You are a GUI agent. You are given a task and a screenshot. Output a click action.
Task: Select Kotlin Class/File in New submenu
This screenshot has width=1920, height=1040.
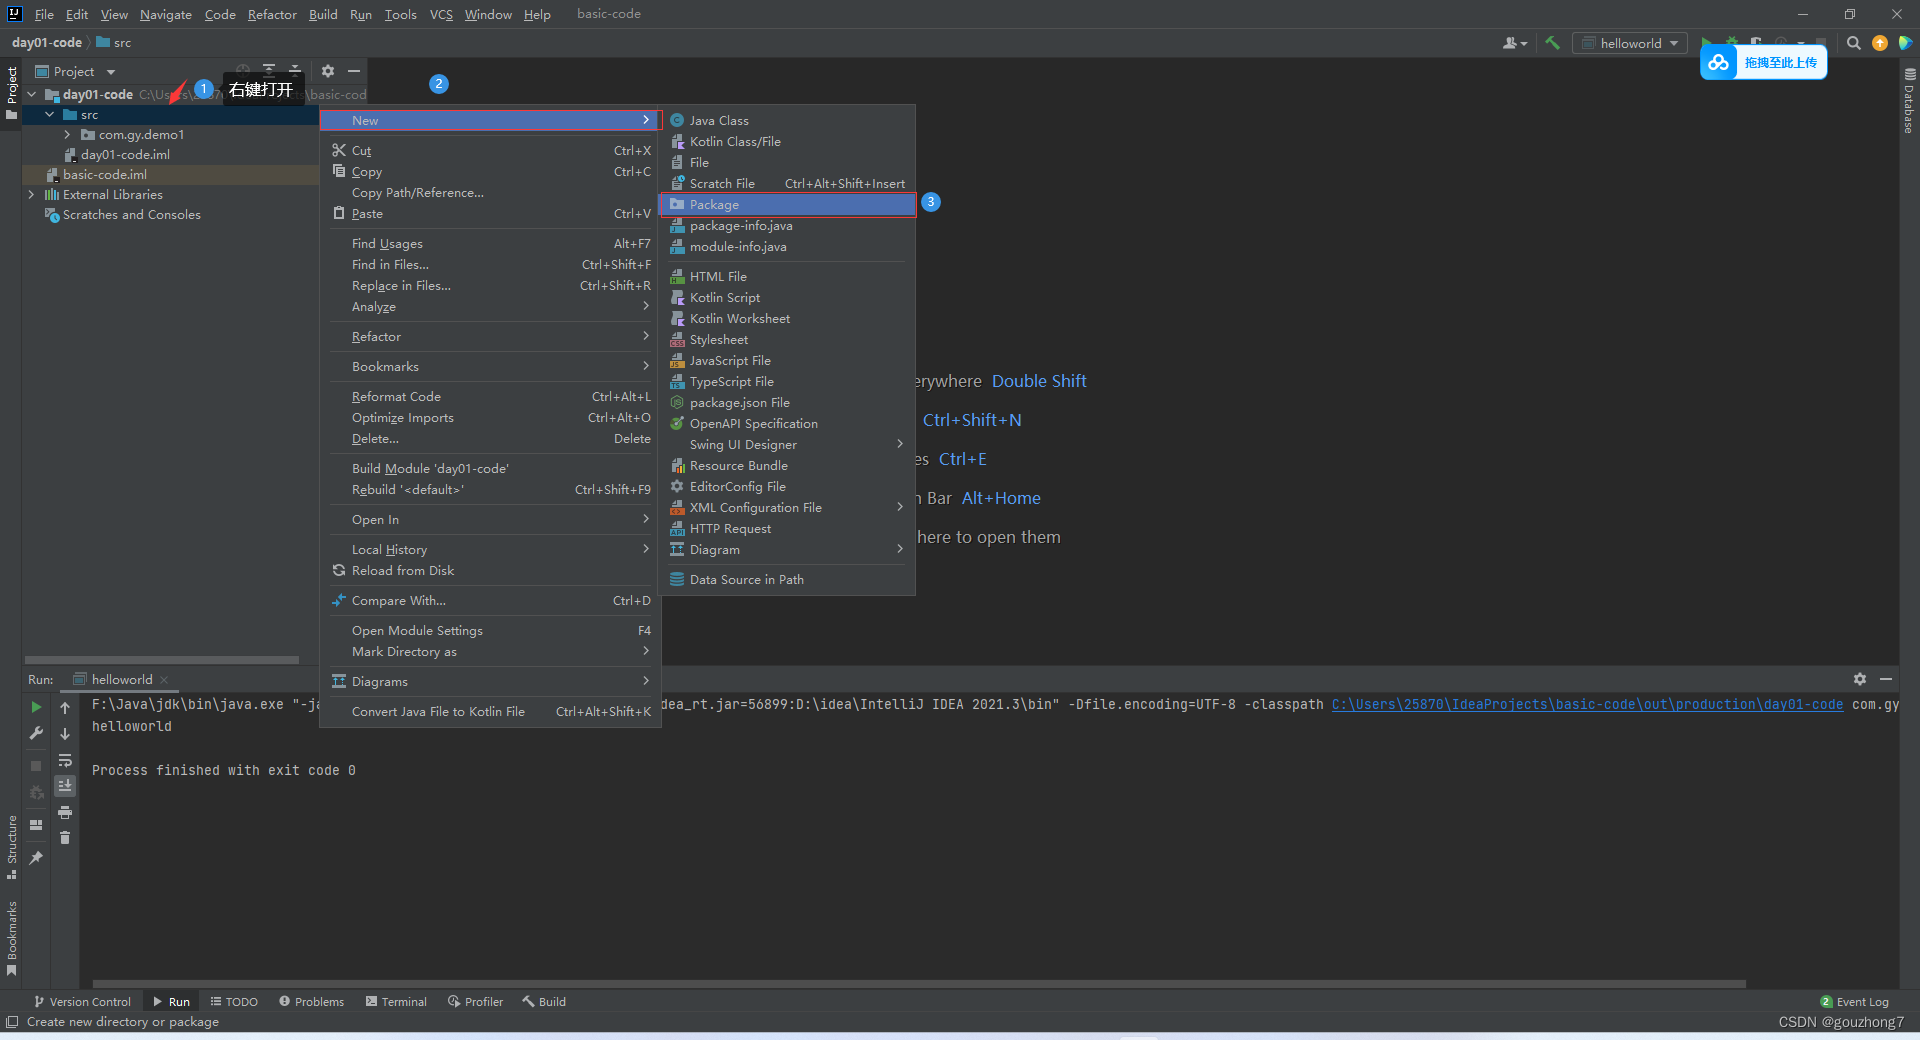[788, 141]
